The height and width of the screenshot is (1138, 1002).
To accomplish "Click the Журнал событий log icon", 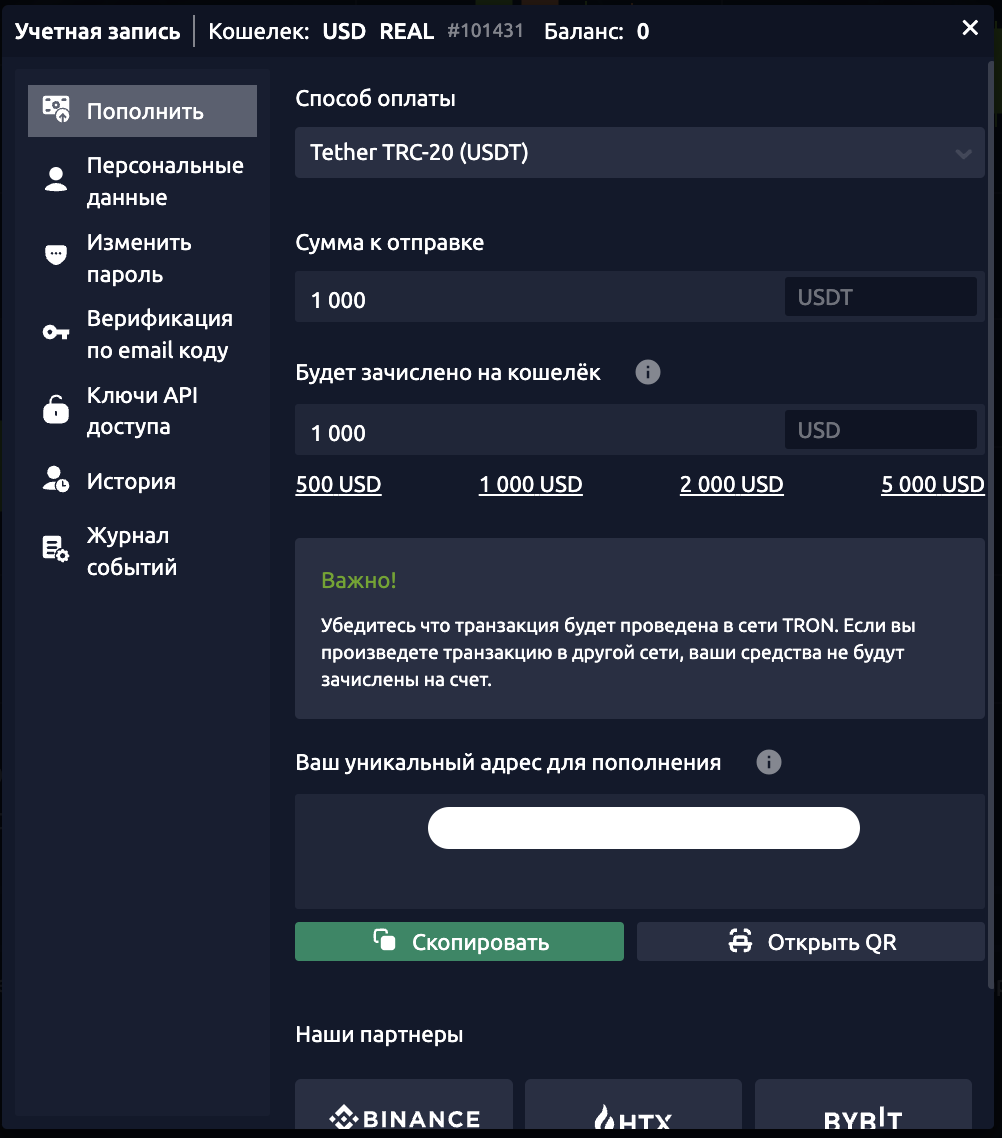I will click(x=56, y=549).
